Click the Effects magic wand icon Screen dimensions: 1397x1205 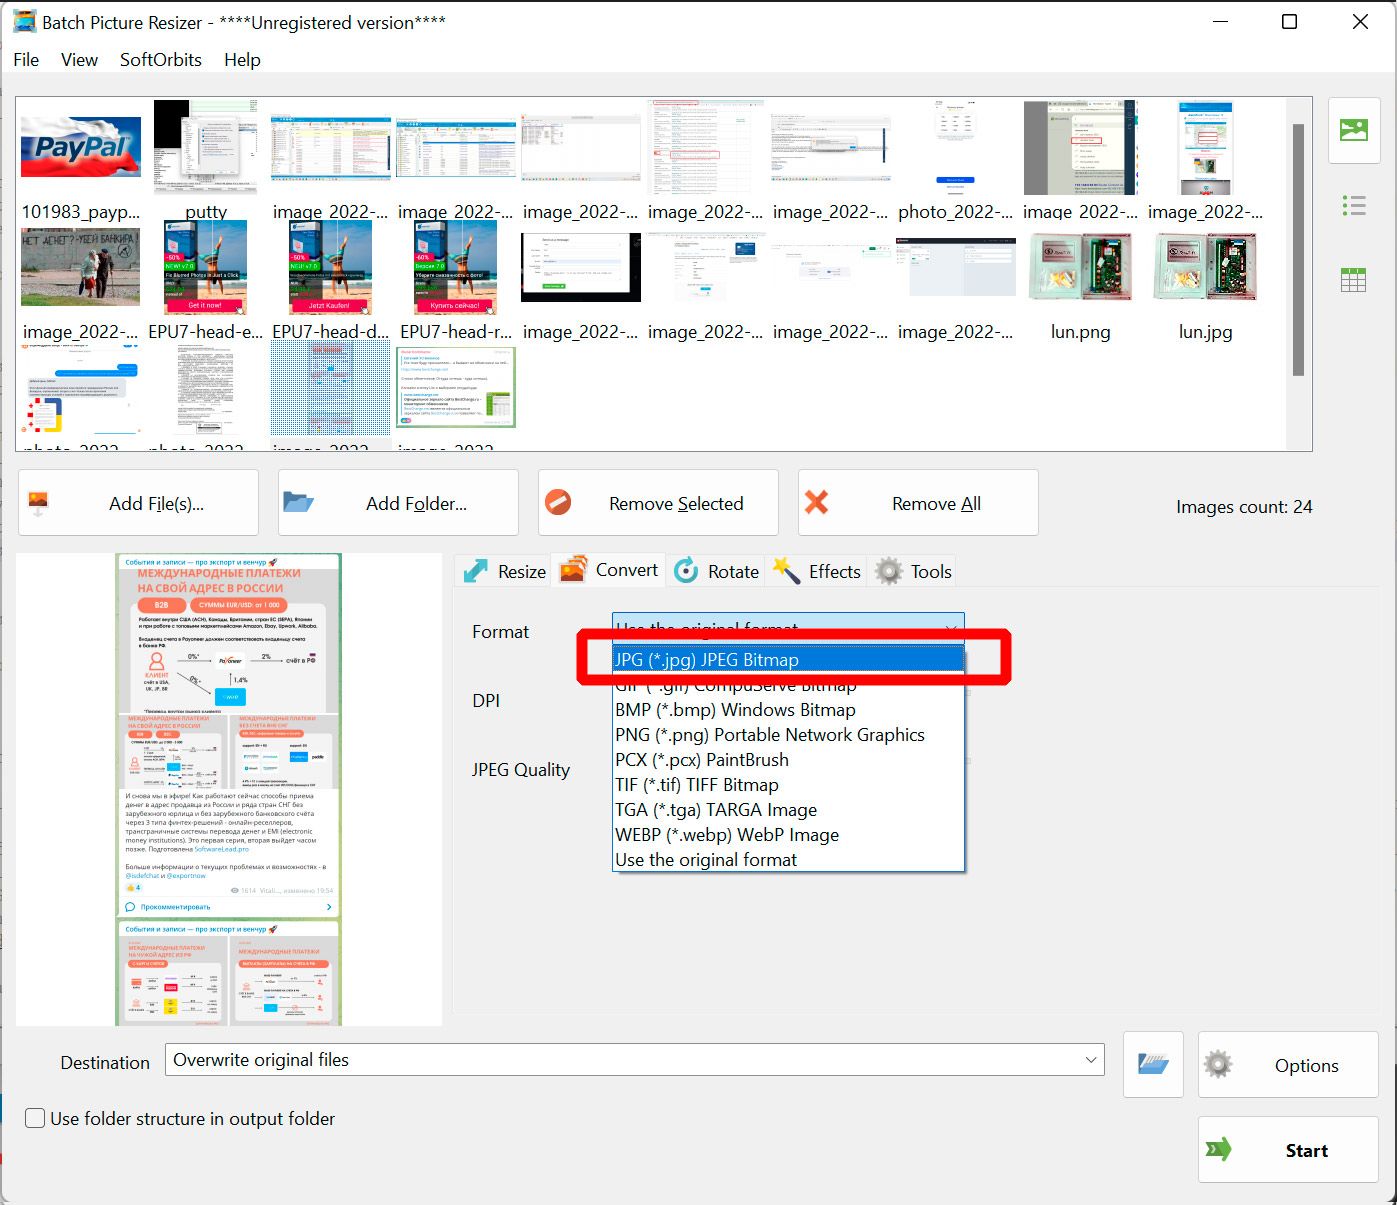click(789, 571)
